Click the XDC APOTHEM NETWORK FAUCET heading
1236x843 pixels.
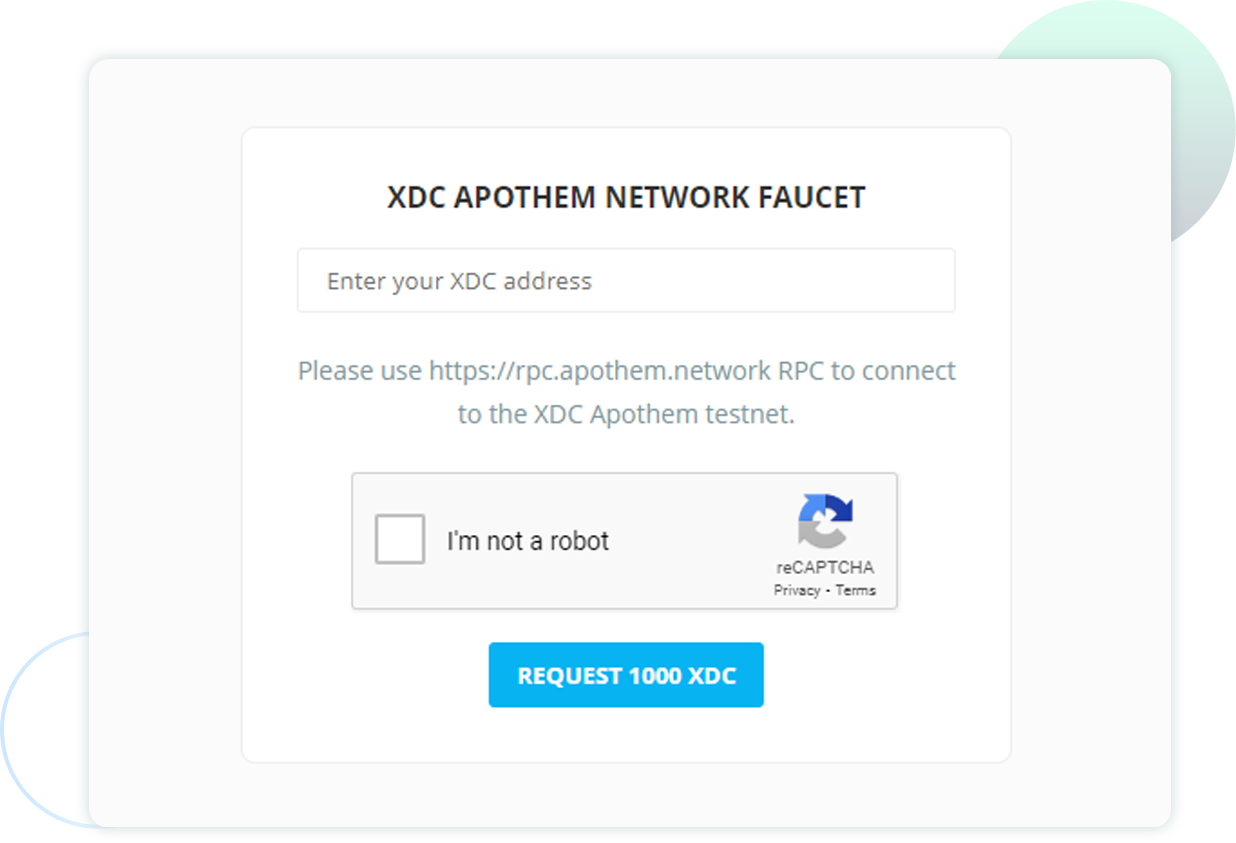[x=626, y=197]
